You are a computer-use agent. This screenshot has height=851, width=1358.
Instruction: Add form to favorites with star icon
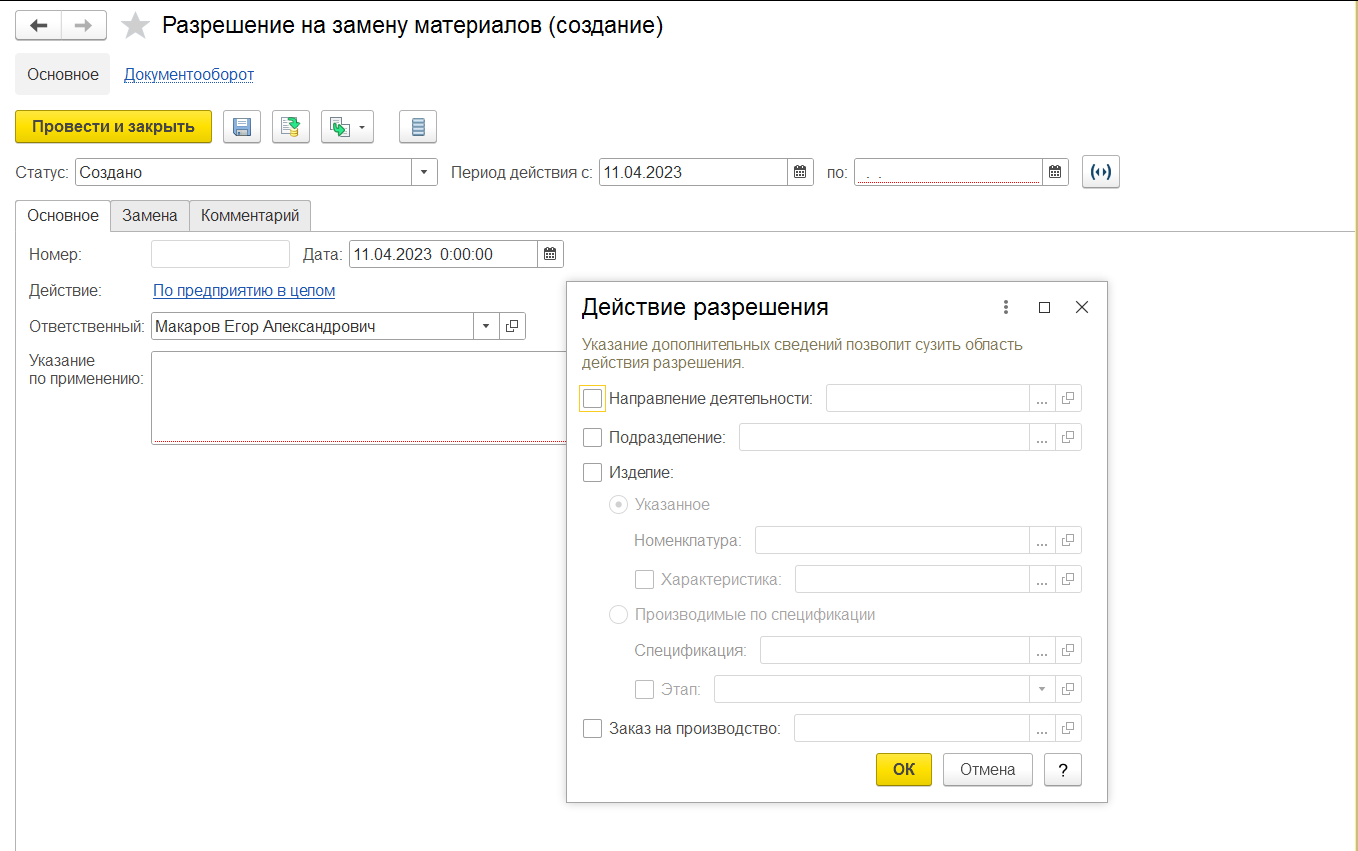(135, 26)
